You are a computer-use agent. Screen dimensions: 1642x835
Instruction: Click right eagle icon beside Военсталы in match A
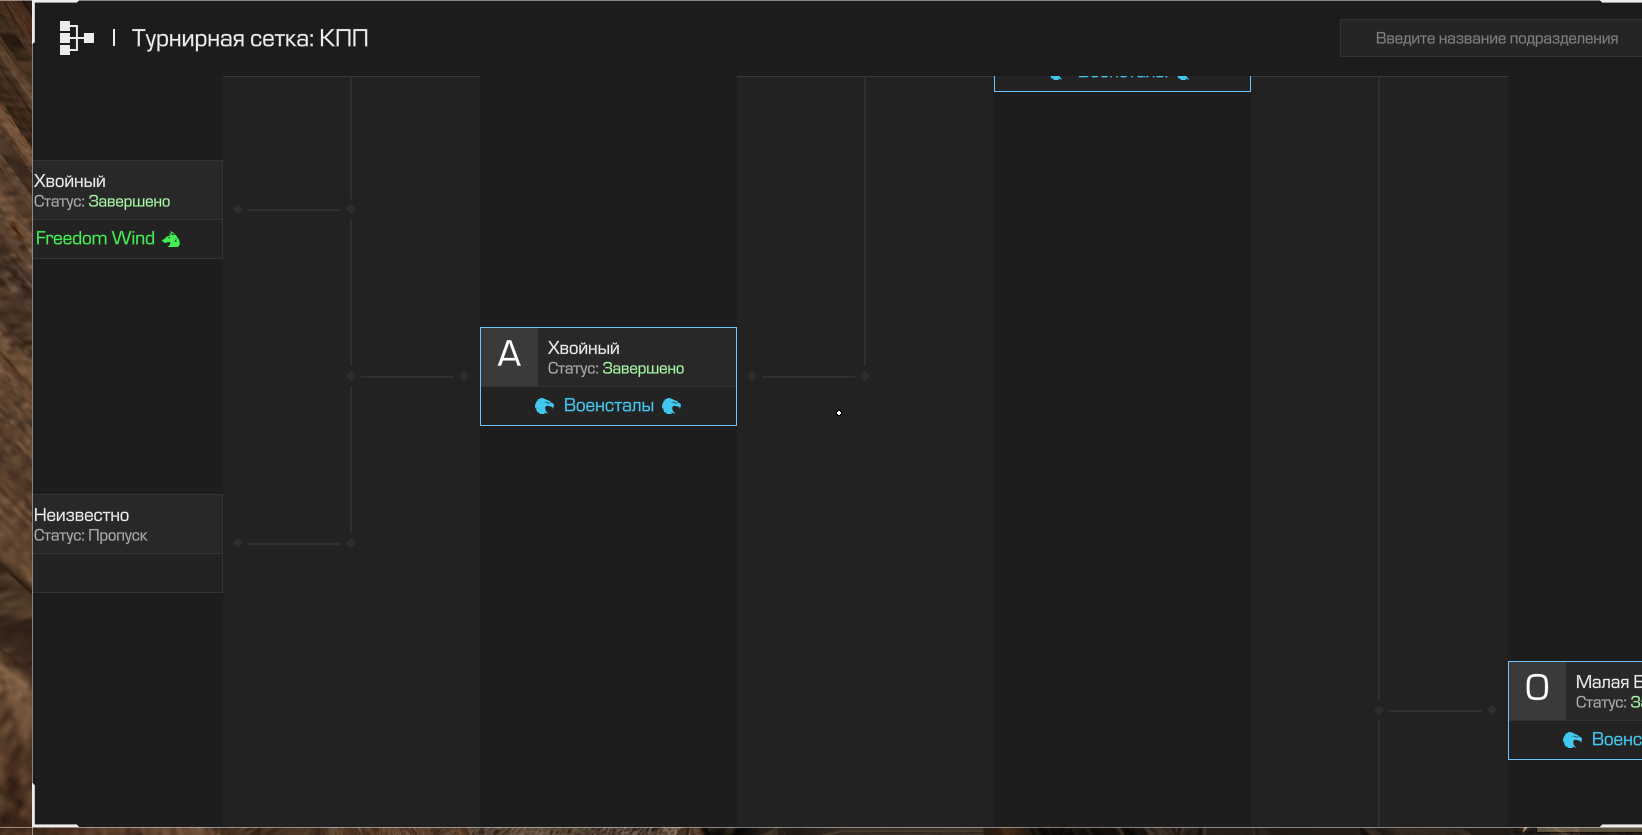[672, 406]
